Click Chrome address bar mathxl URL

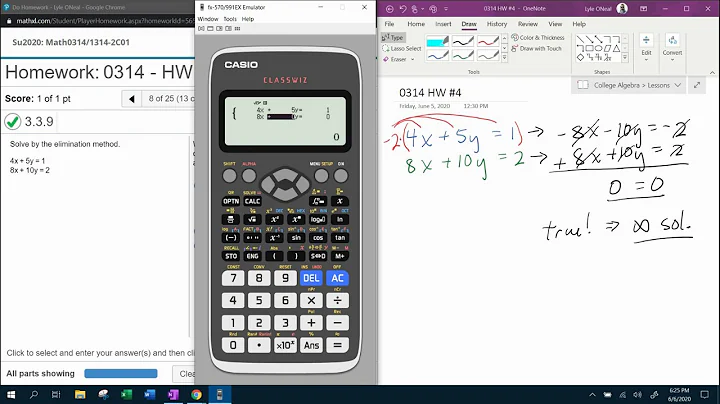[105, 21]
